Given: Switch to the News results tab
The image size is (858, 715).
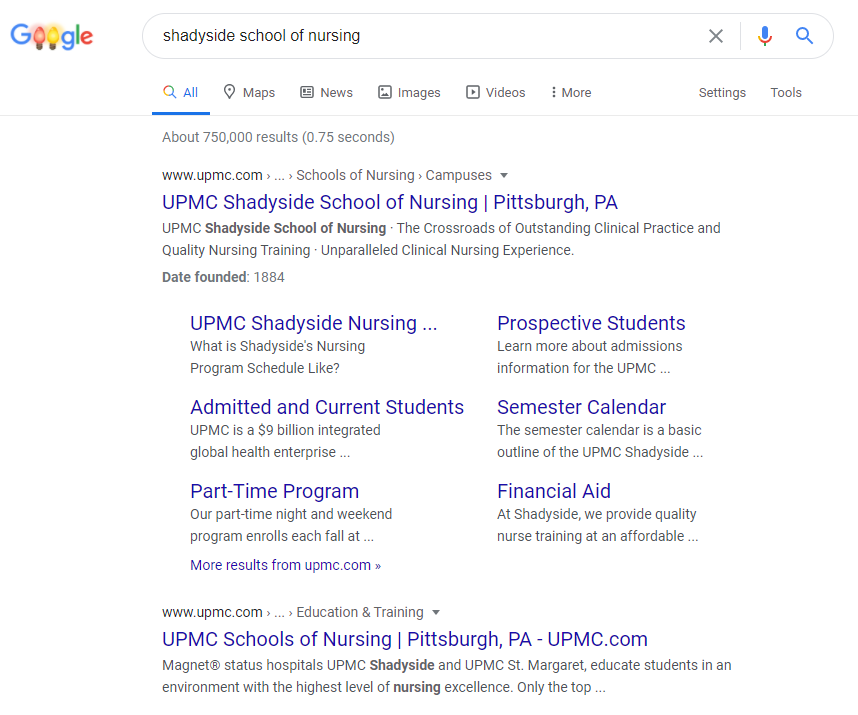Looking at the screenshot, I should (x=326, y=92).
